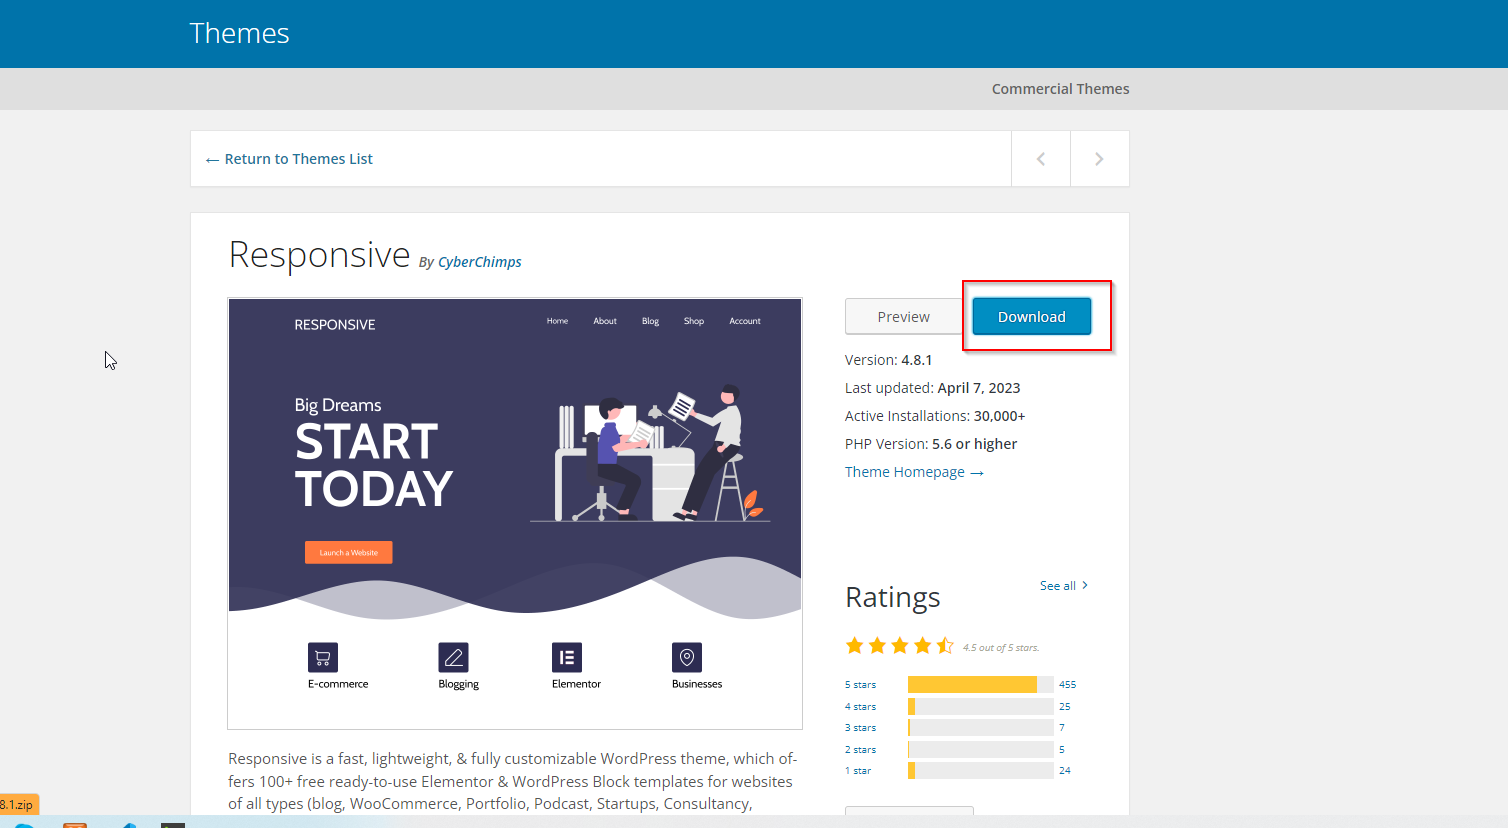
Task: Click the Preview button
Action: tap(904, 317)
